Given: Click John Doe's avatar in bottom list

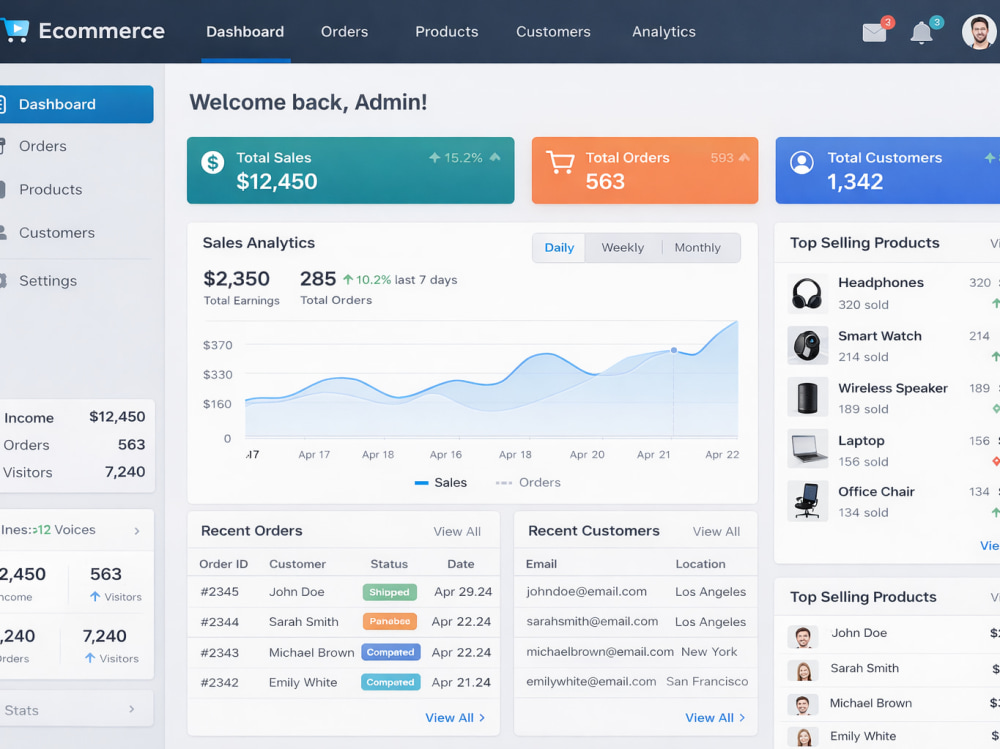Looking at the screenshot, I should click(803, 636).
